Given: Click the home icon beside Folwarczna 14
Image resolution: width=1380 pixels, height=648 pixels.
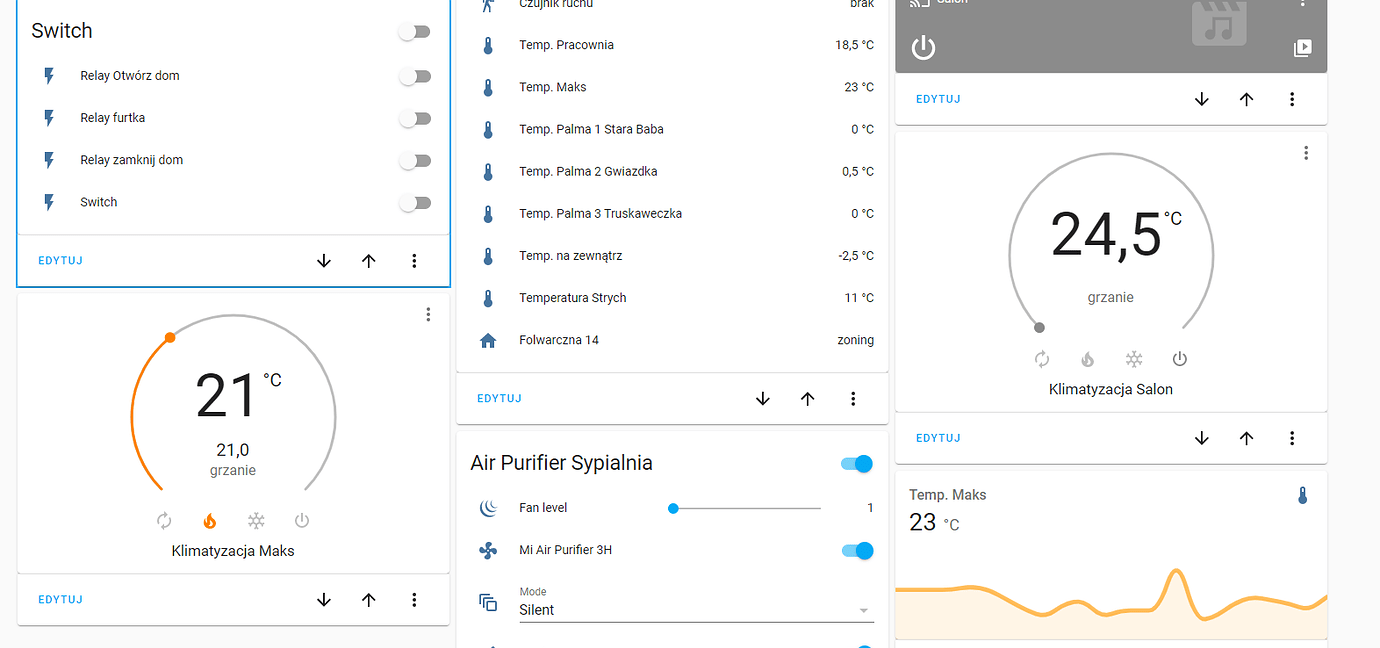Looking at the screenshot, I should pos(487,339).
